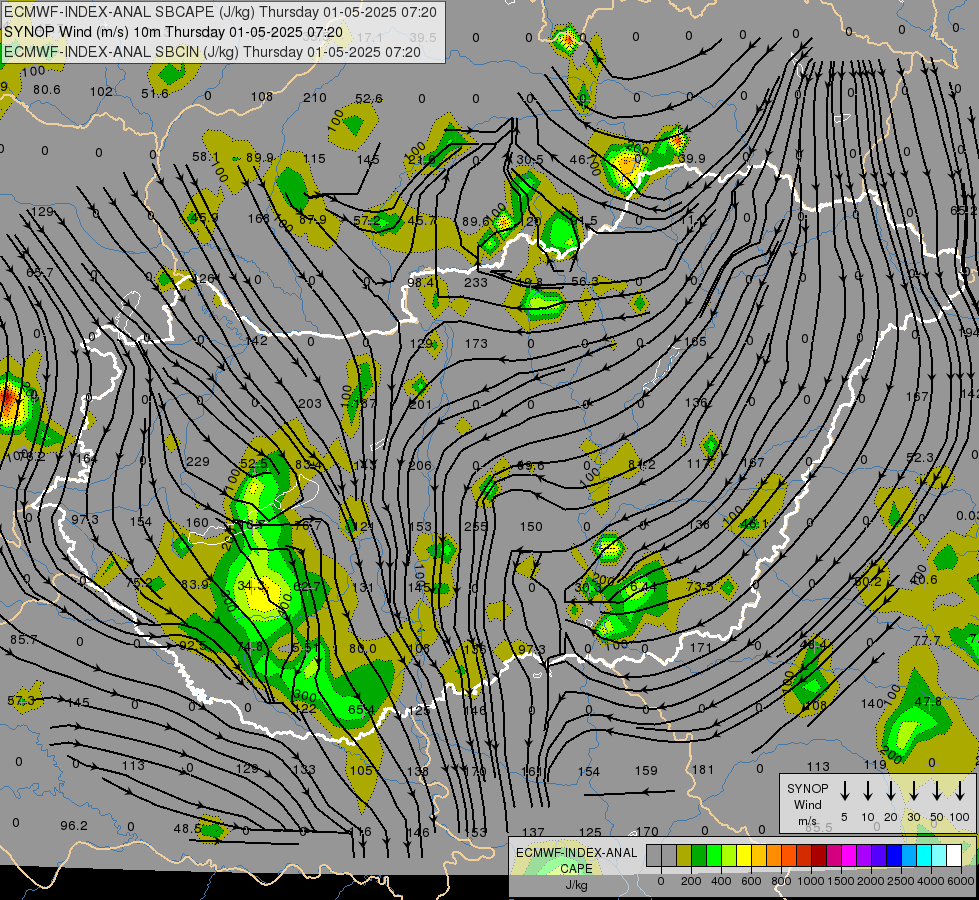Select the bright green CAPE legend swatch
The width and height of the screenshot is (979, 900).
coord(714,856)
